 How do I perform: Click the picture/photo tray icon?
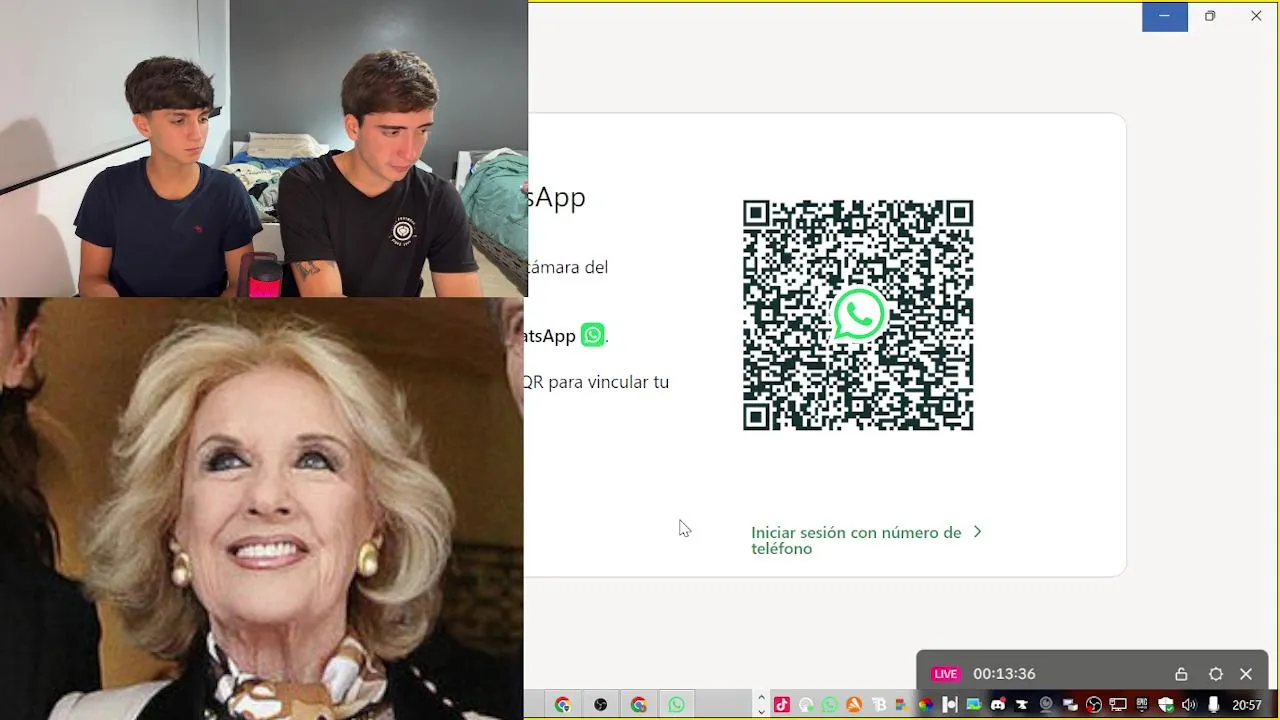pos(974,705)
